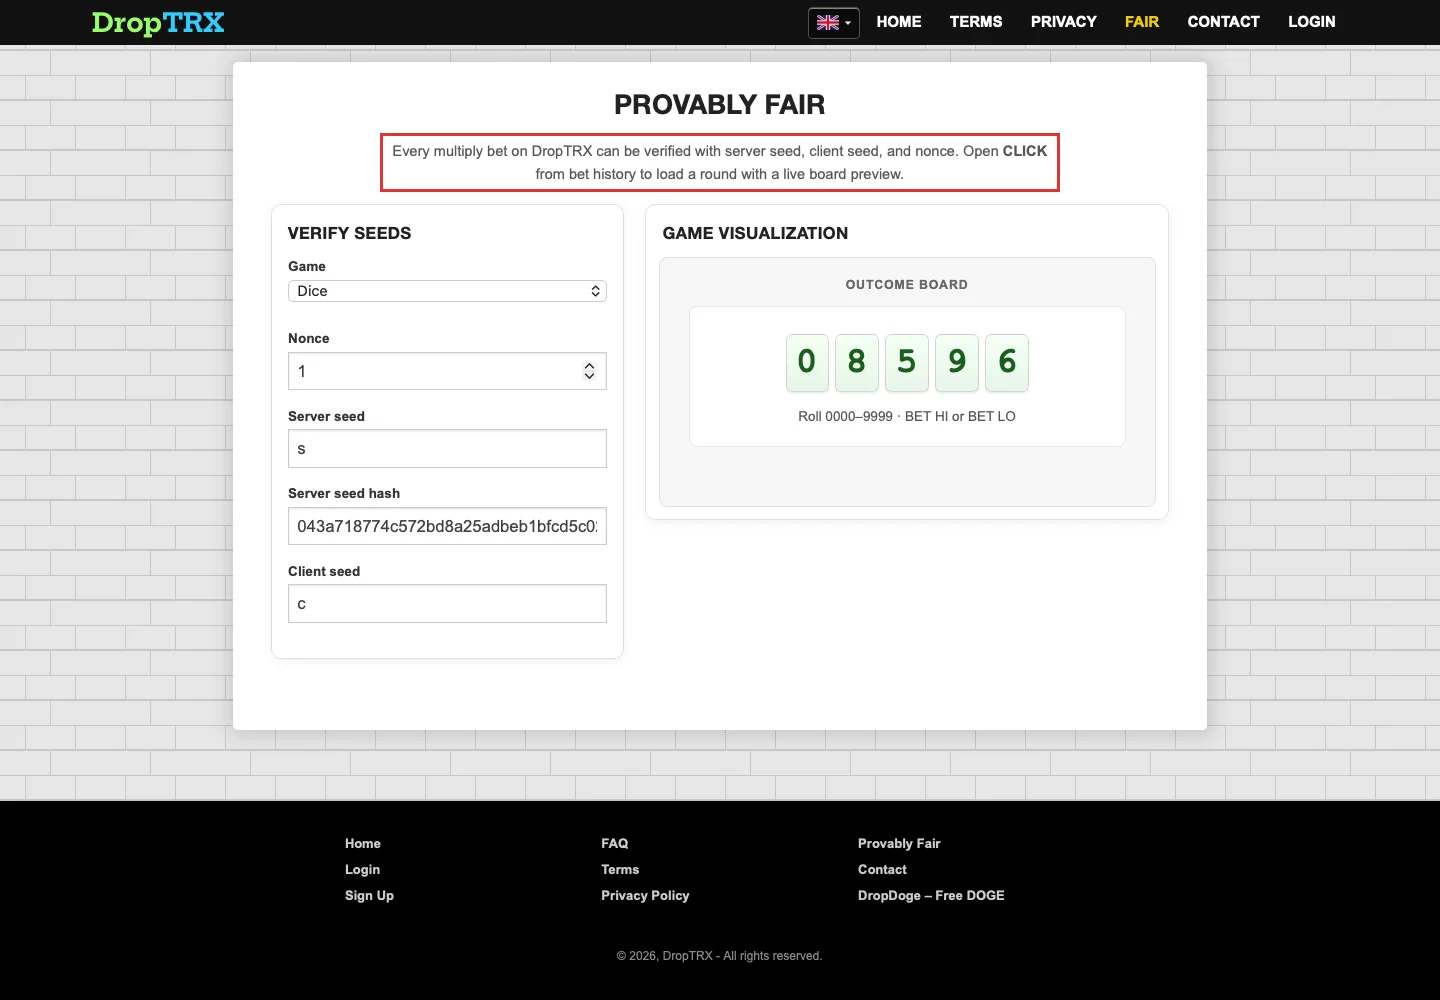Open the footer Provably Fair link
This screenshot has height=1000, width=1440.
point(899,844)
